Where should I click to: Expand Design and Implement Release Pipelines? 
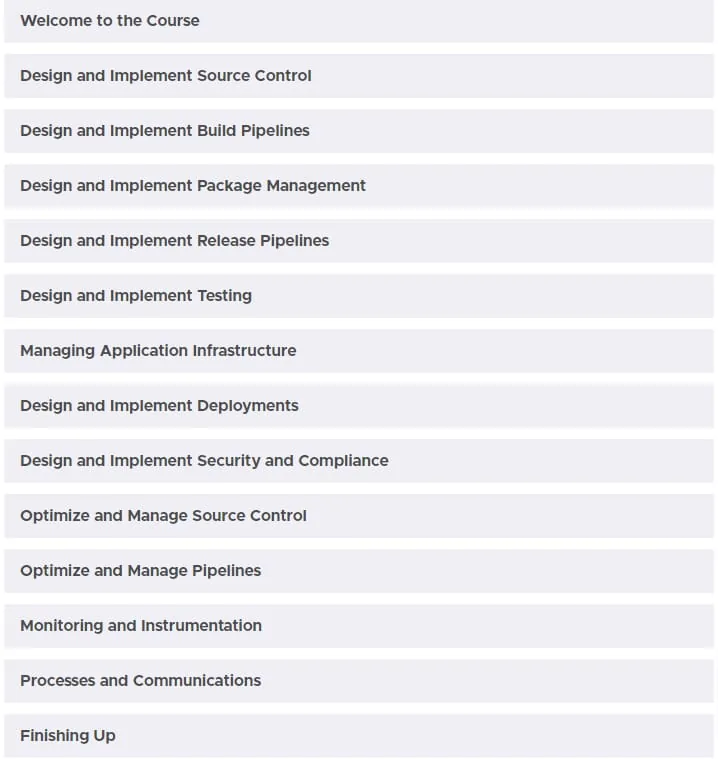coord(359,241)
